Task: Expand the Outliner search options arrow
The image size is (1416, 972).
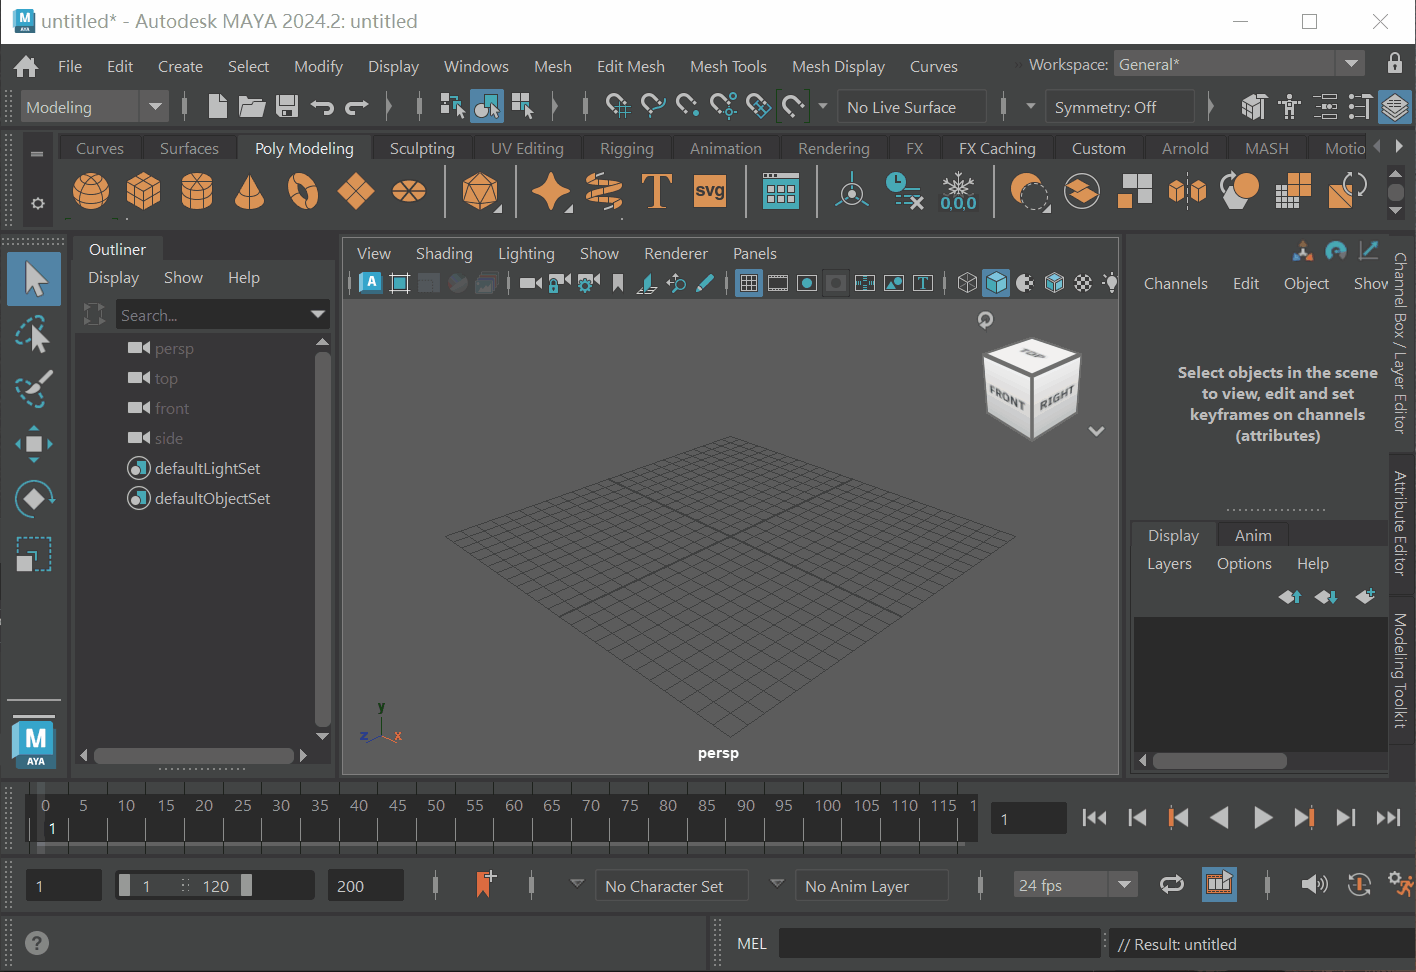Action: pyautogui.click(x=318, y=315)
